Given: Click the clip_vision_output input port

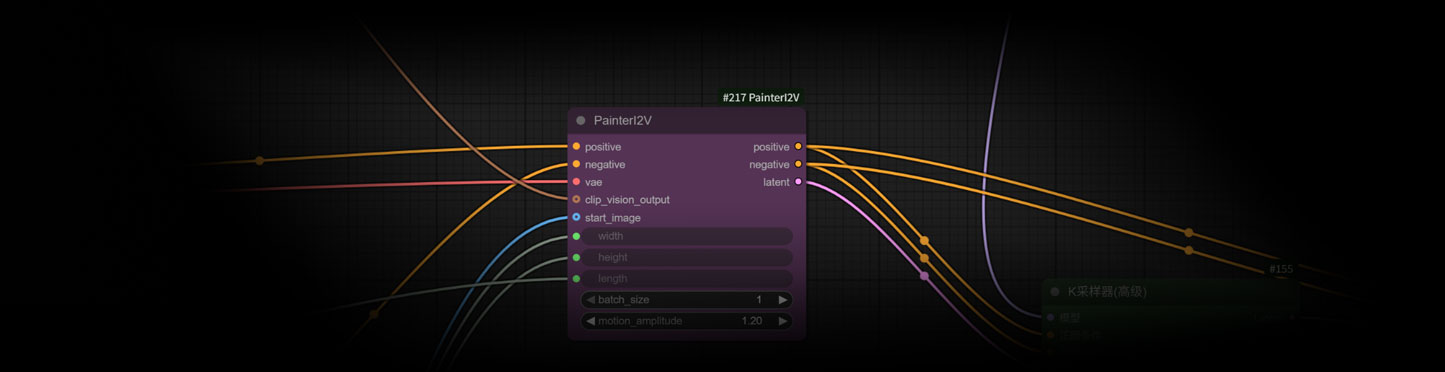Looking at the screenshot, I should pyautogui.click(x=576, y=200).
